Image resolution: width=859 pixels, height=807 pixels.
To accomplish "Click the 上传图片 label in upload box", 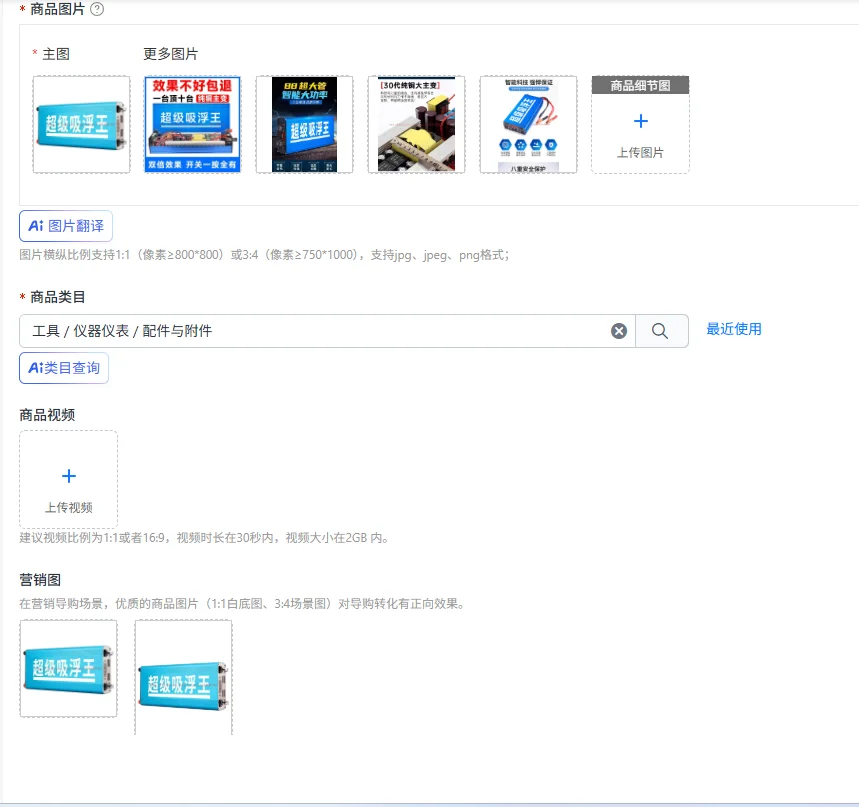I will pyautogui.click(x=640, y=153).
